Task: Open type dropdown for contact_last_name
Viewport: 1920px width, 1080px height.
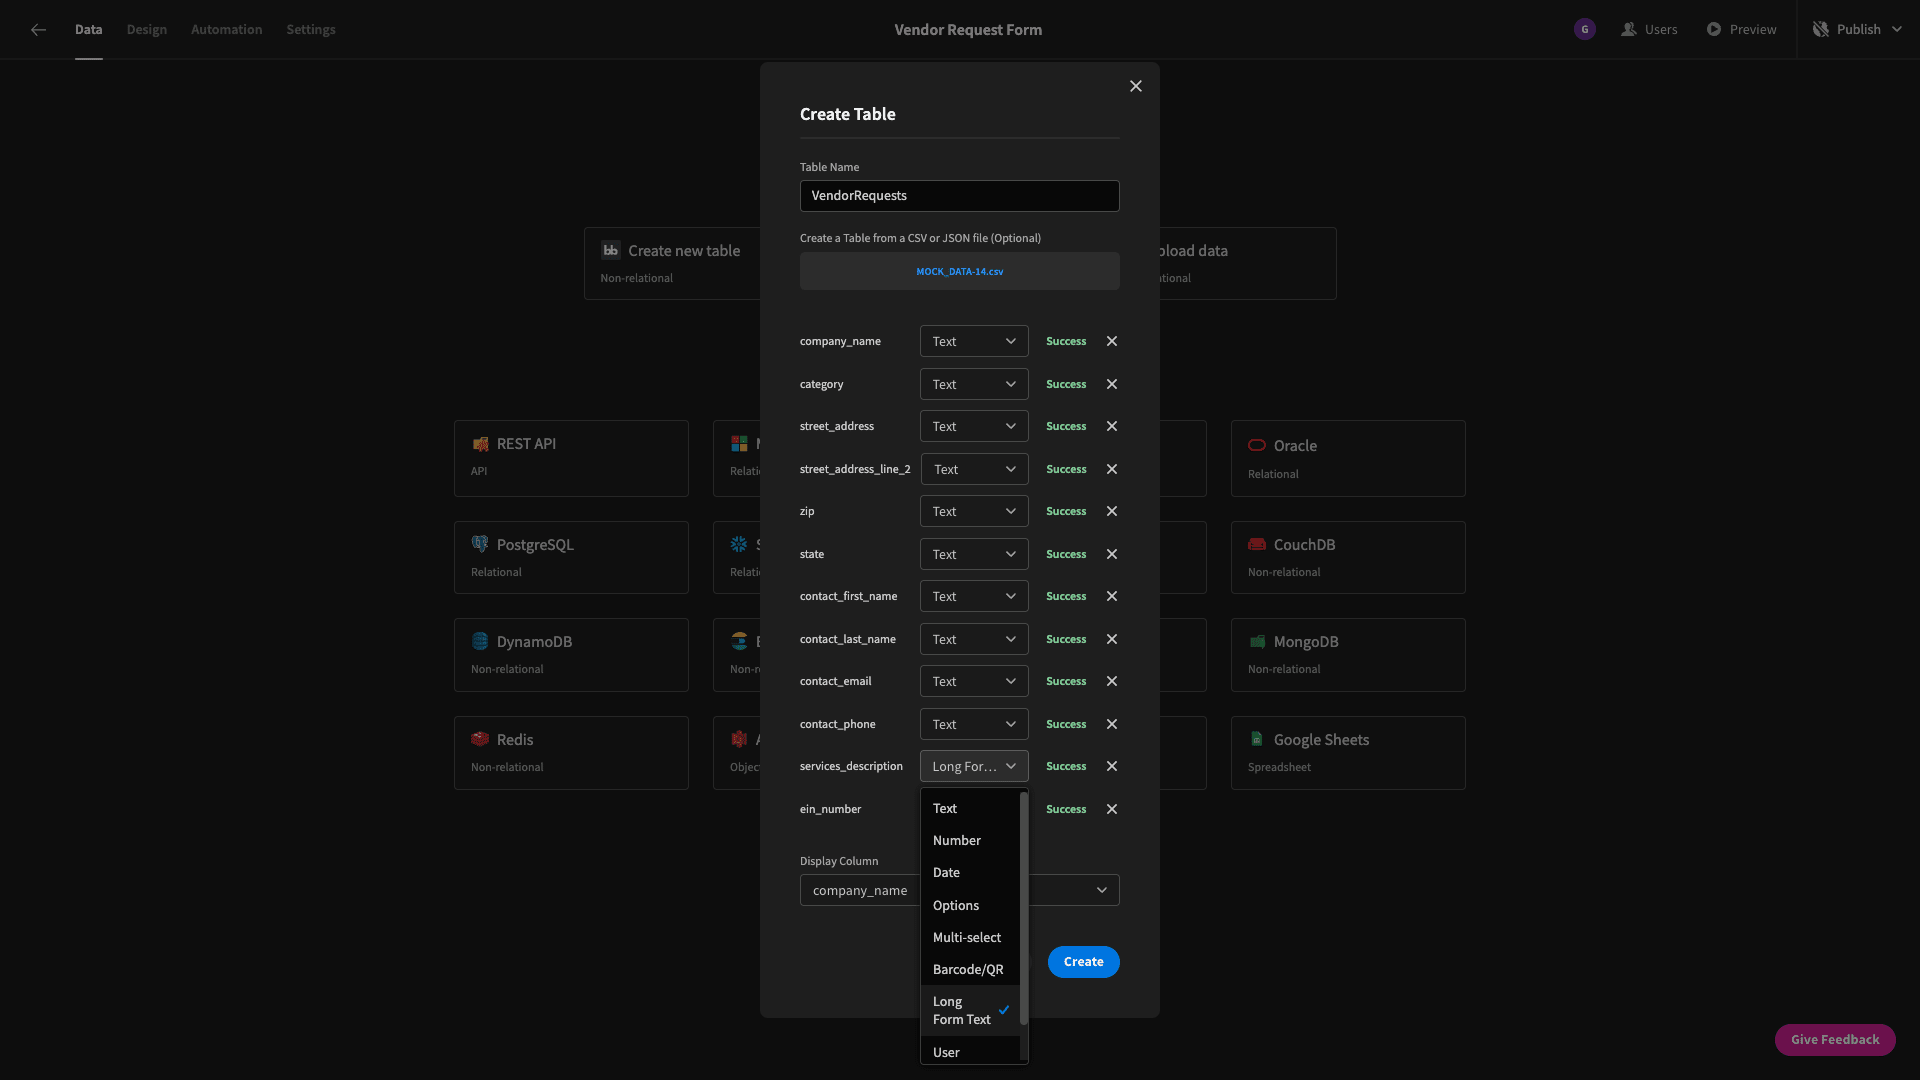Action: (974, 639)
